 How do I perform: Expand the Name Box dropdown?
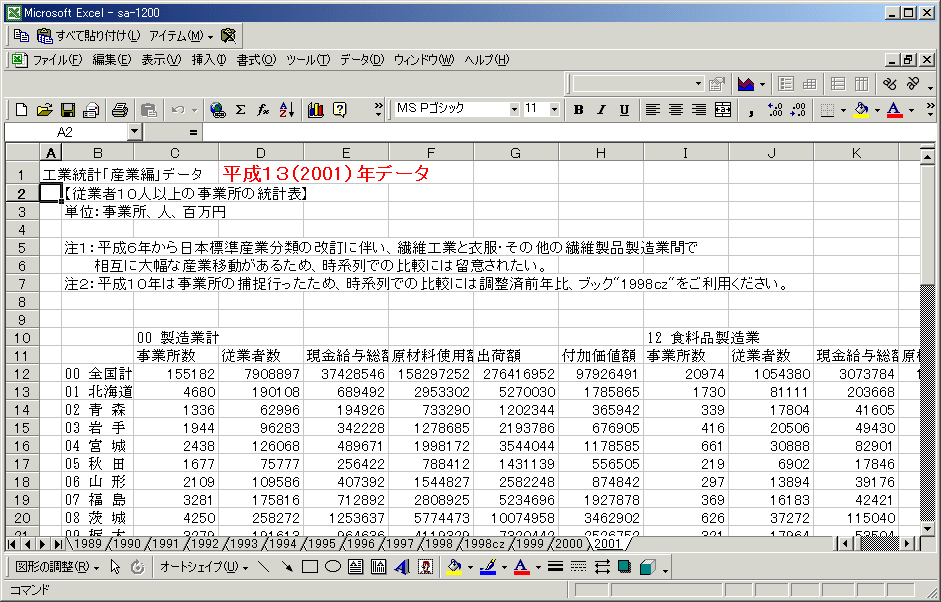(135, 132)
